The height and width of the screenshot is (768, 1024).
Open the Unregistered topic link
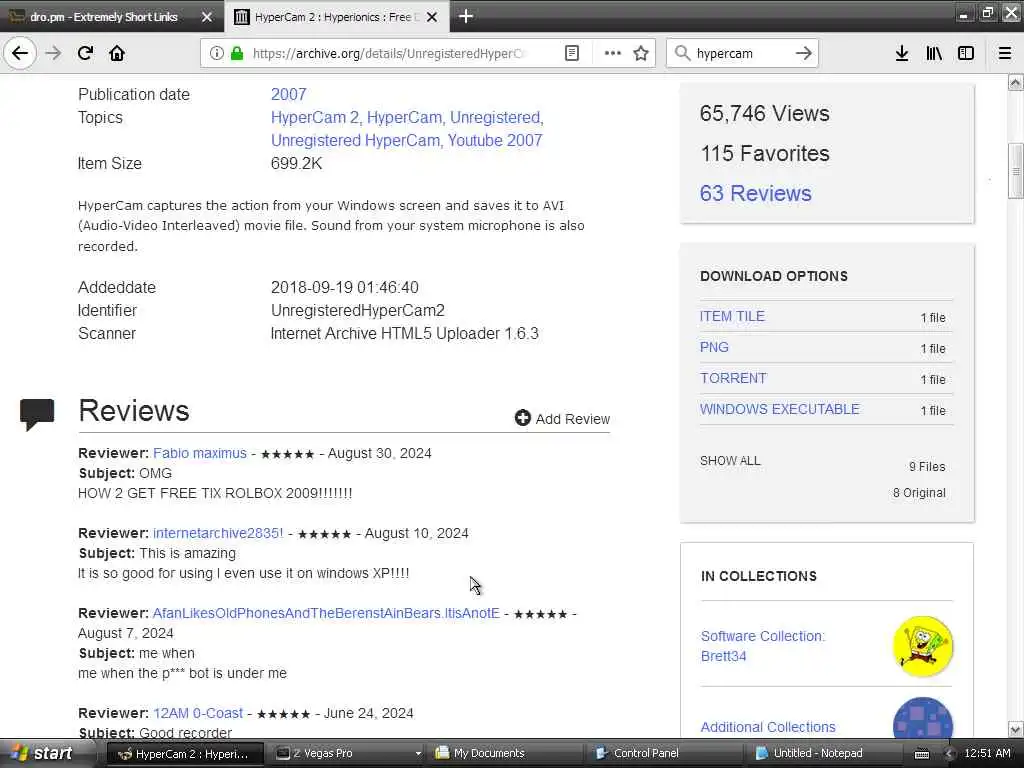click(x=496, y=118)
